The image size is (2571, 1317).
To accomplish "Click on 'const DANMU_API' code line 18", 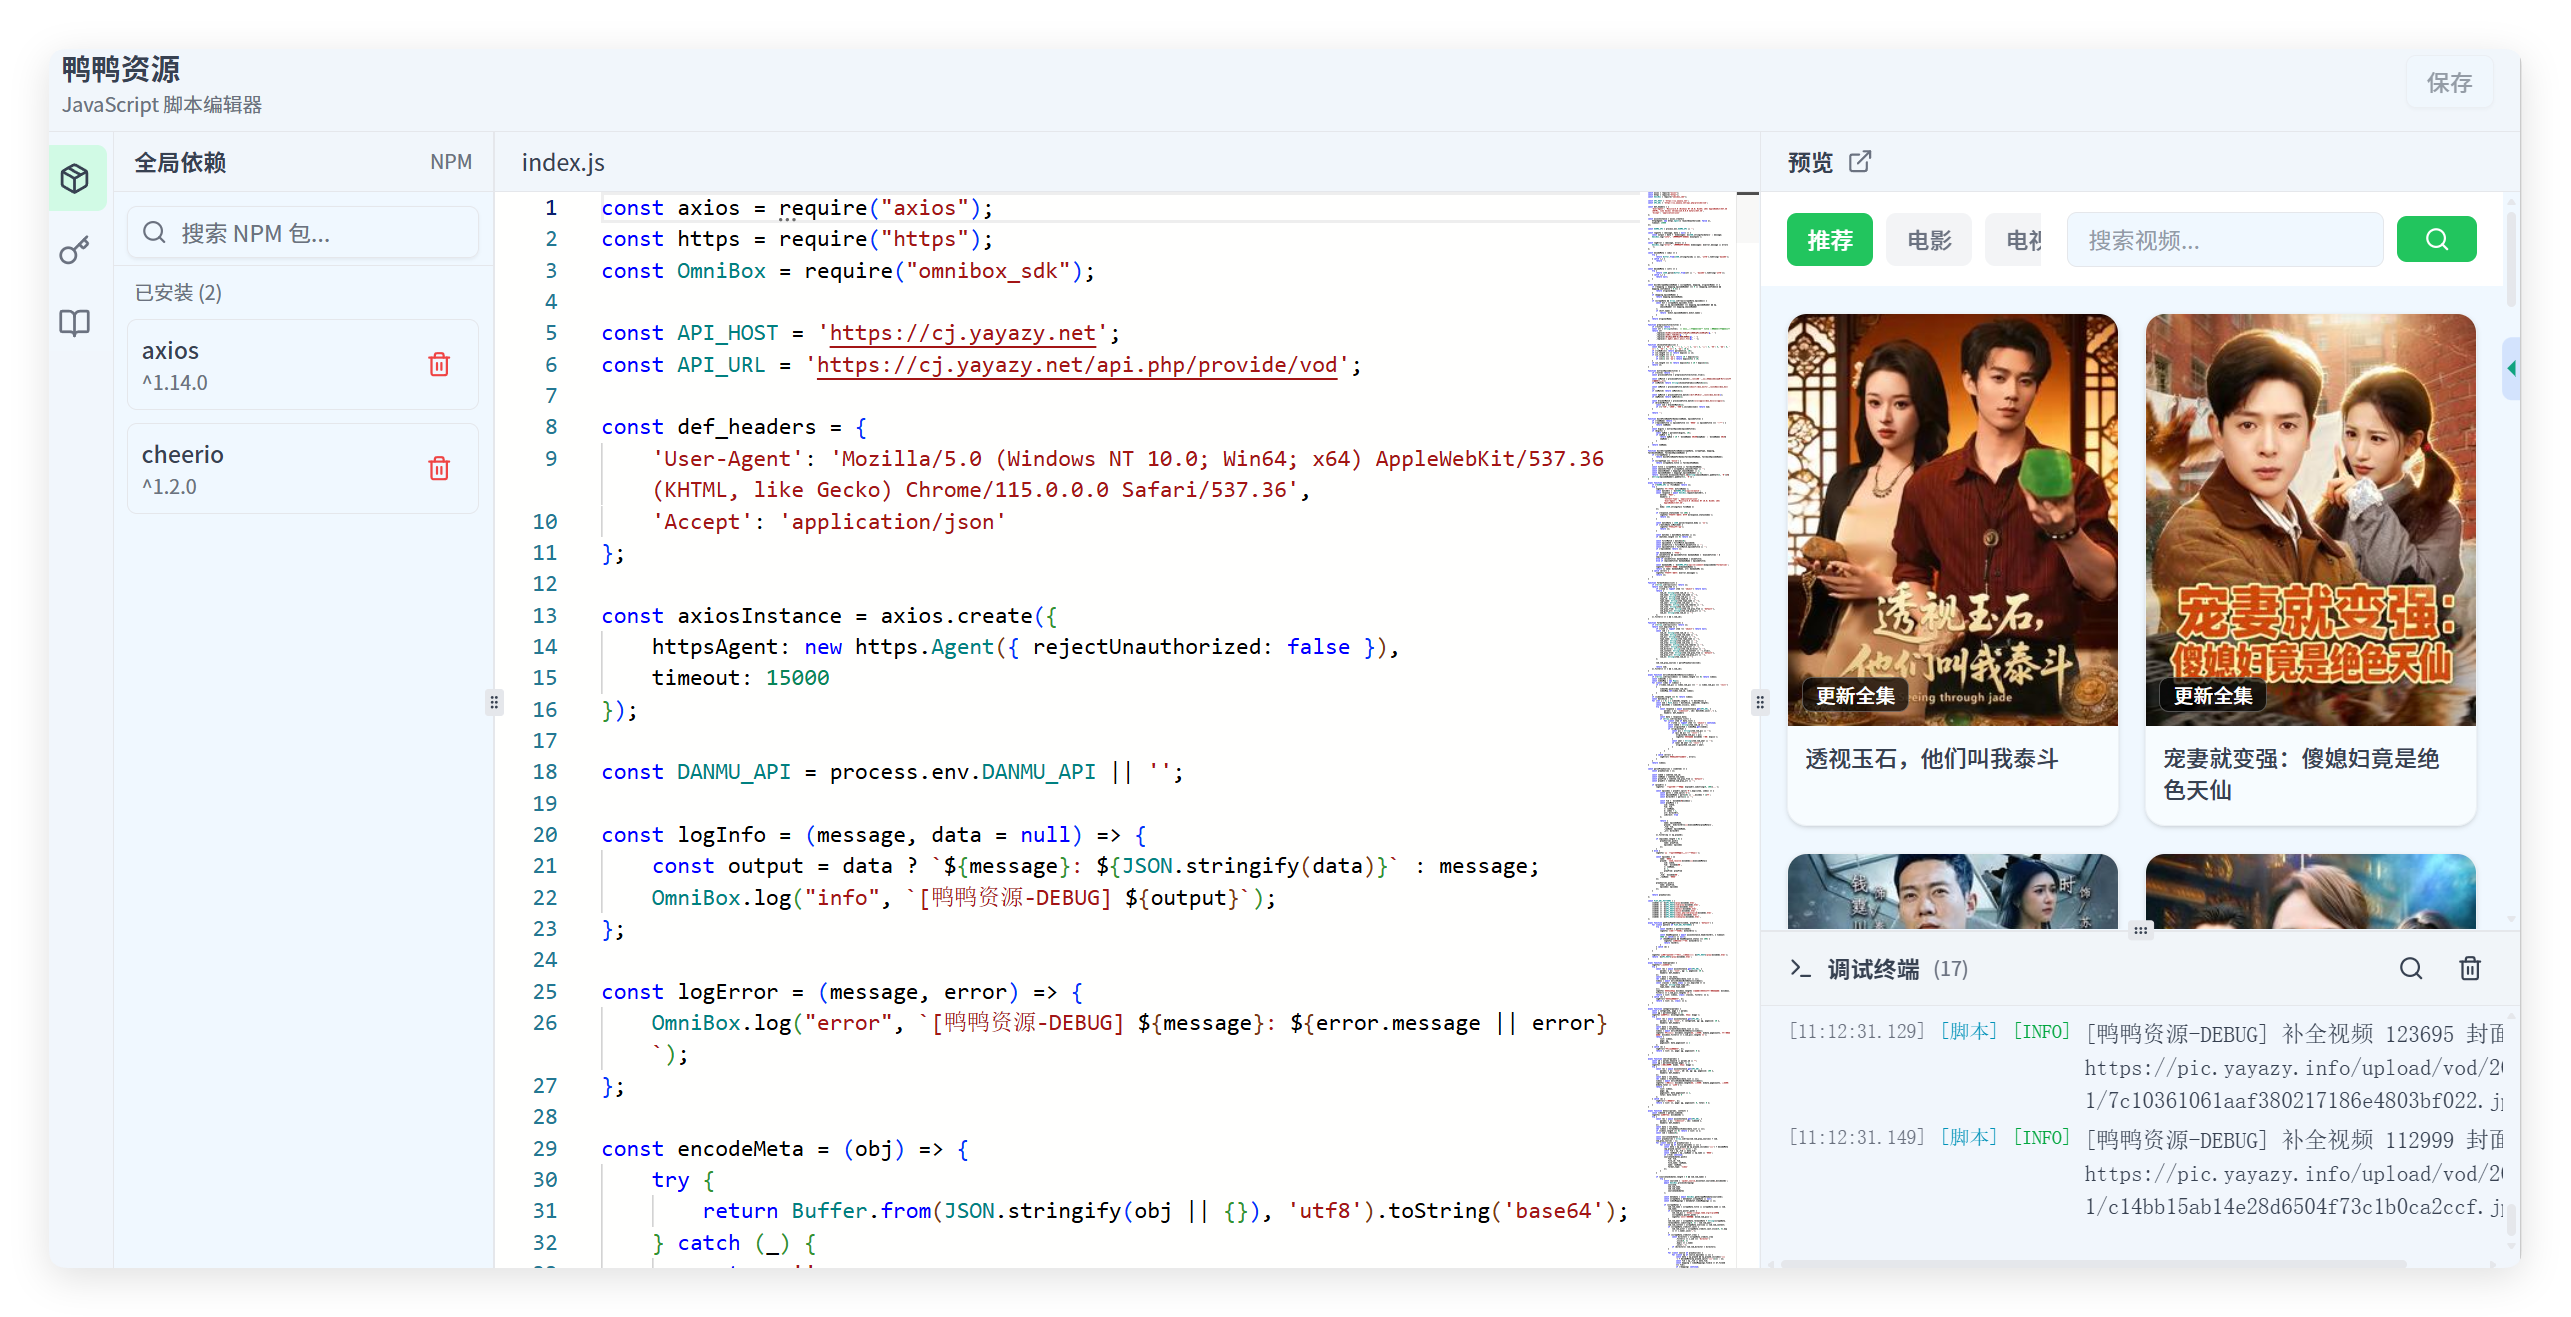I will tap(894, 772).
